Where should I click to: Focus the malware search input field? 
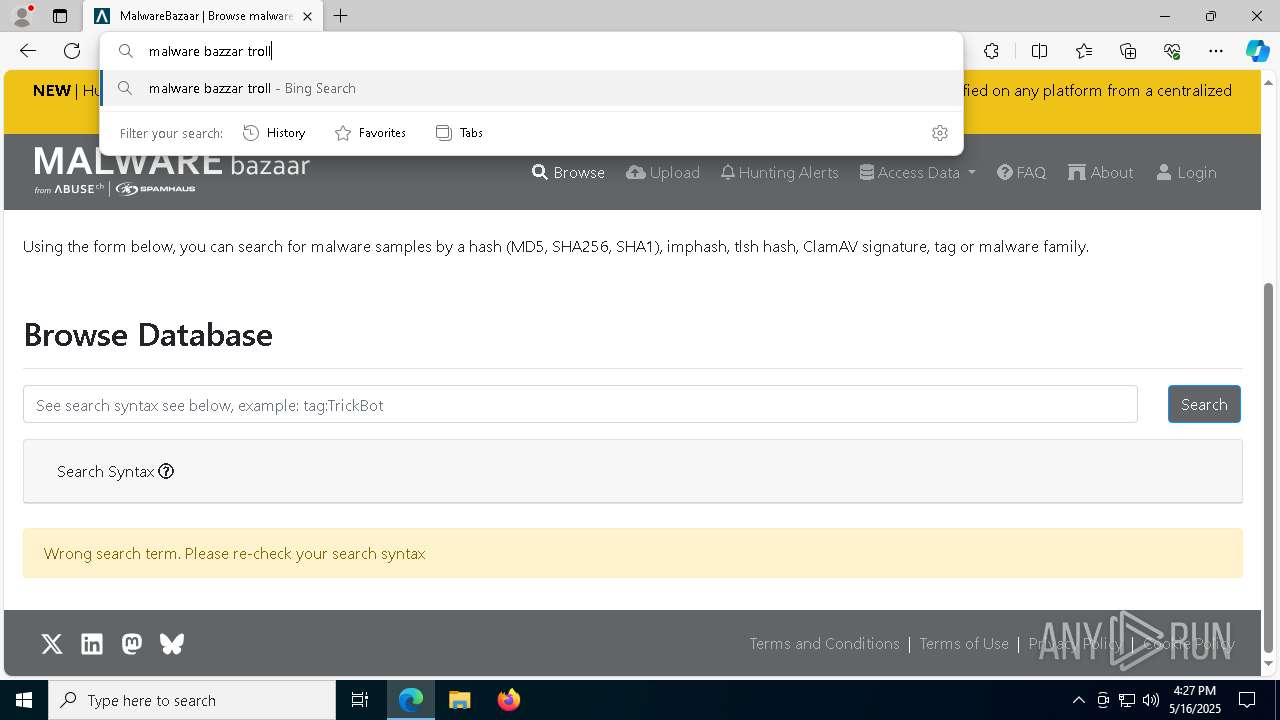(580, 405)
